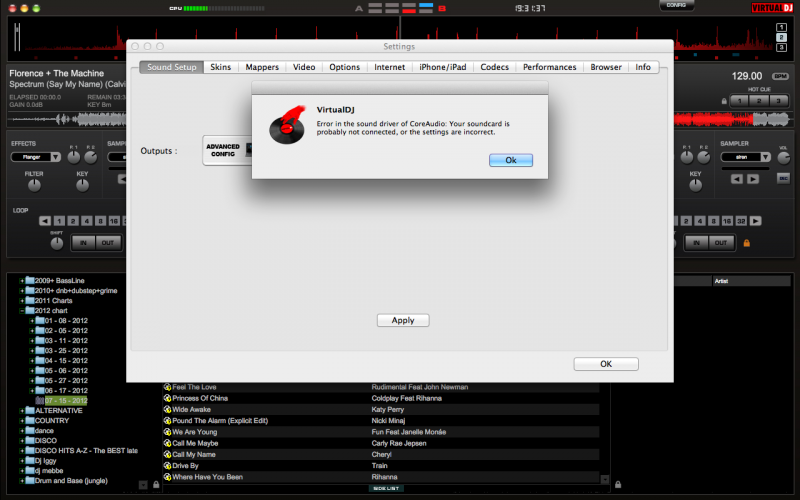Open the Codecs tab
The image size is (800, 500).
494,67
